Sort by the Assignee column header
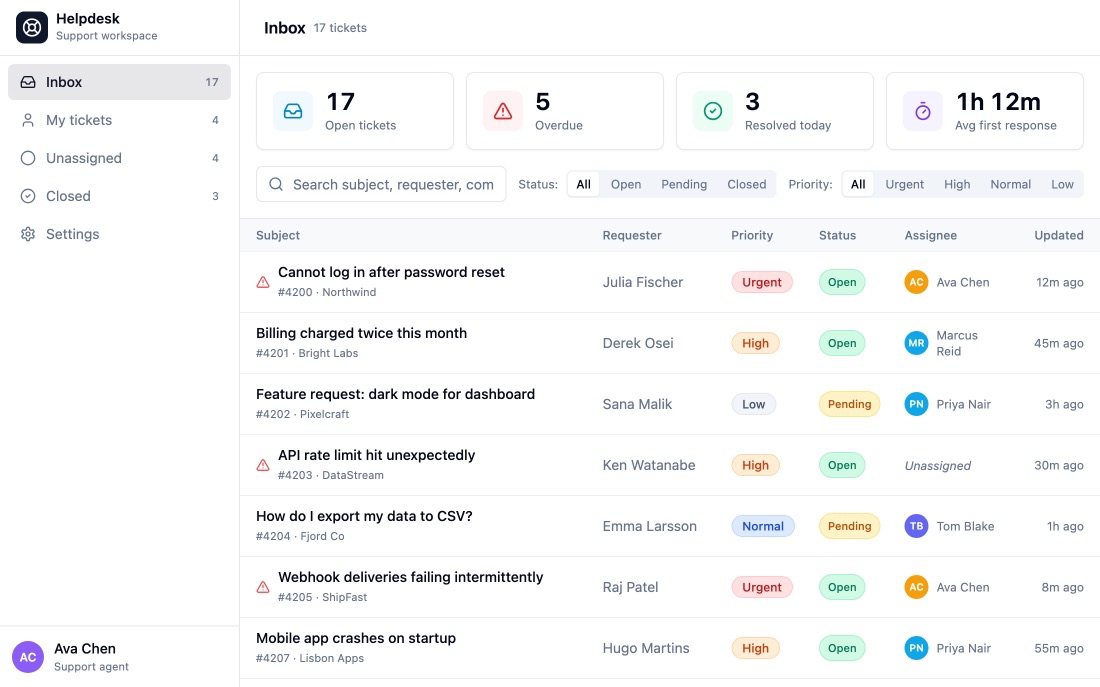 (930, 235)
